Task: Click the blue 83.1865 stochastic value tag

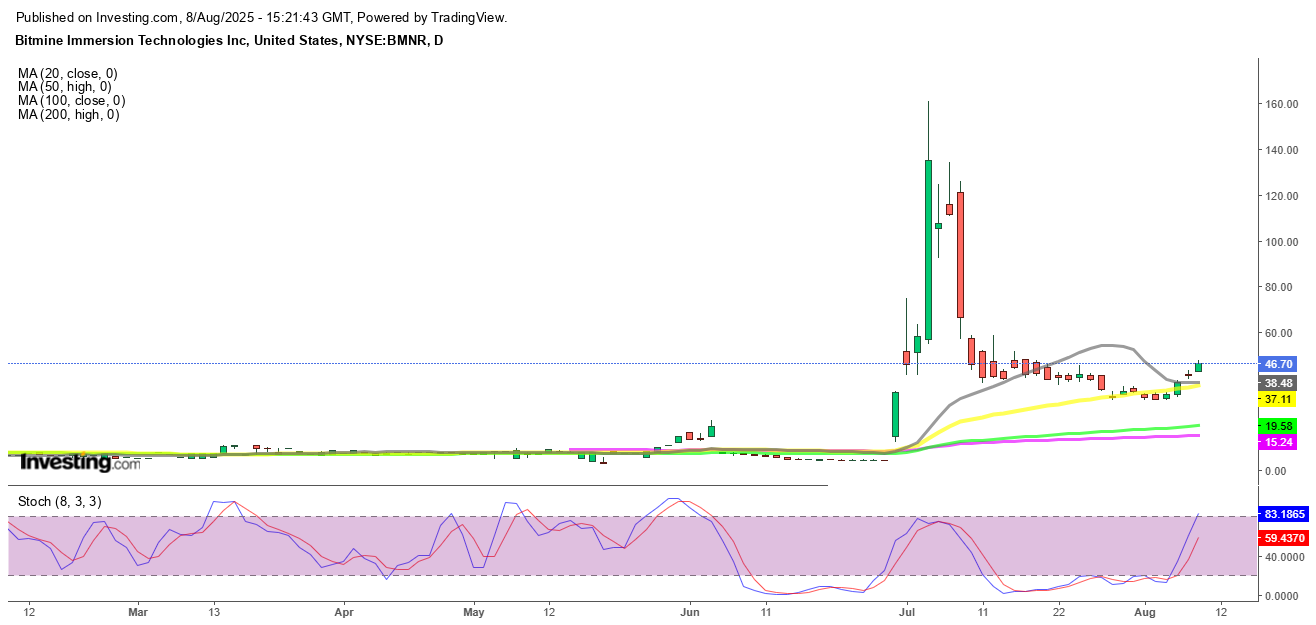Action: click(1287, 514)
